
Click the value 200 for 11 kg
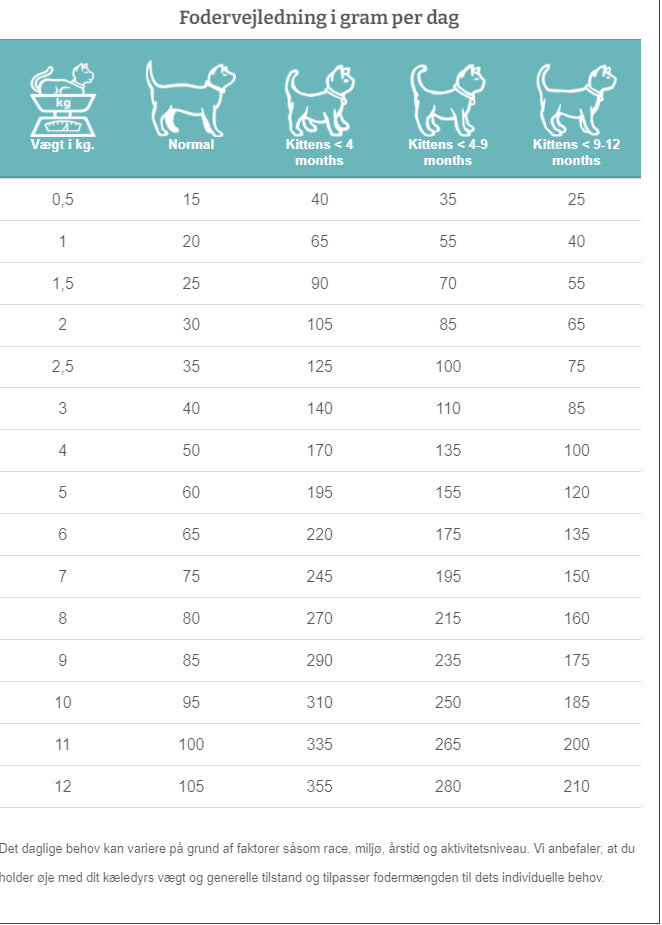pos(576,744)
